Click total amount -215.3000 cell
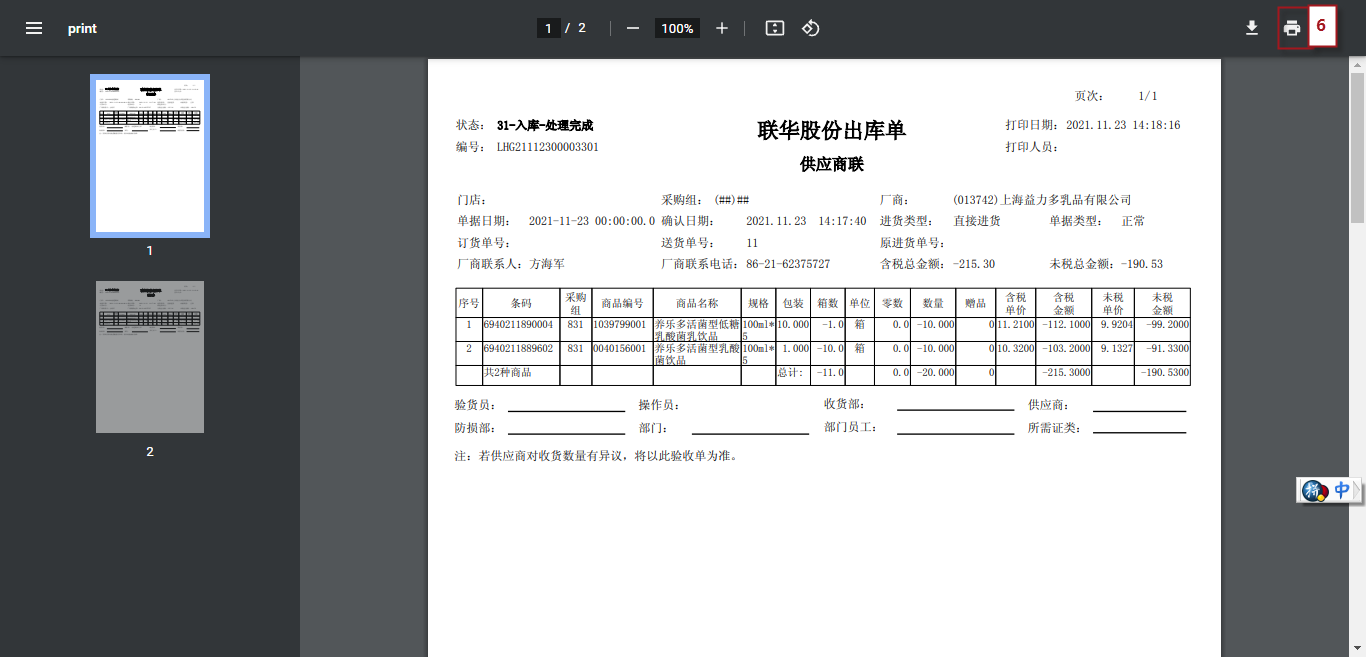Viewport: 1366px width, 657px height. 1064,375
